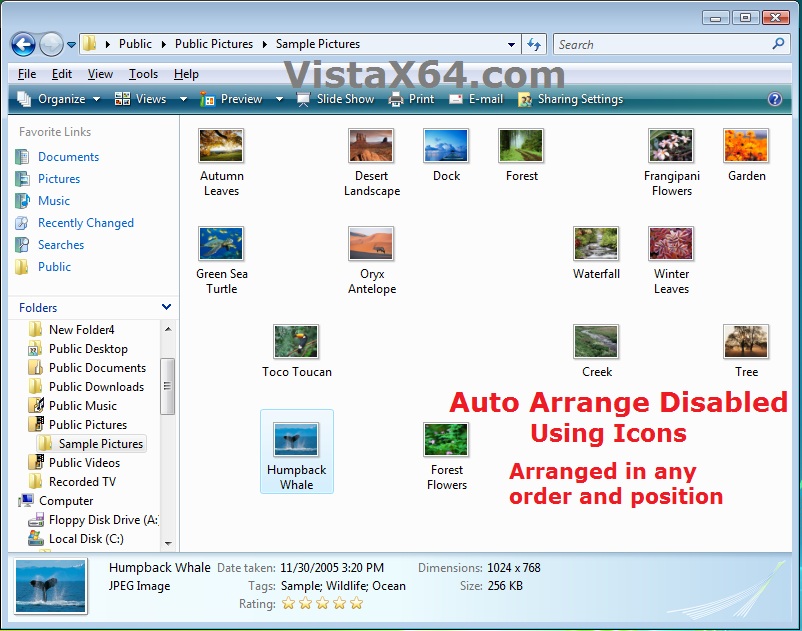This screenshot has height=631, width=802.
Task: Open the File menu
Action: pos(27,74)
